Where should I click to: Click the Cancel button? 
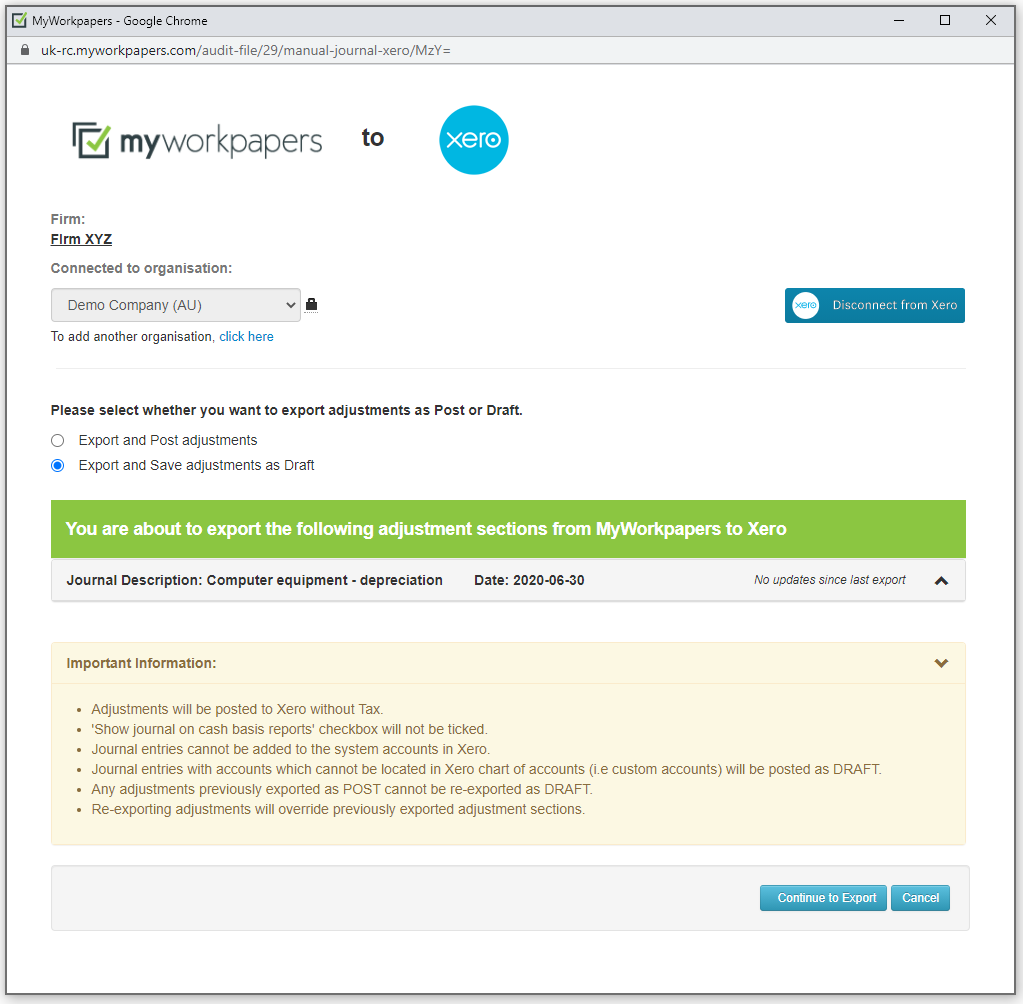tap(920, 898)
